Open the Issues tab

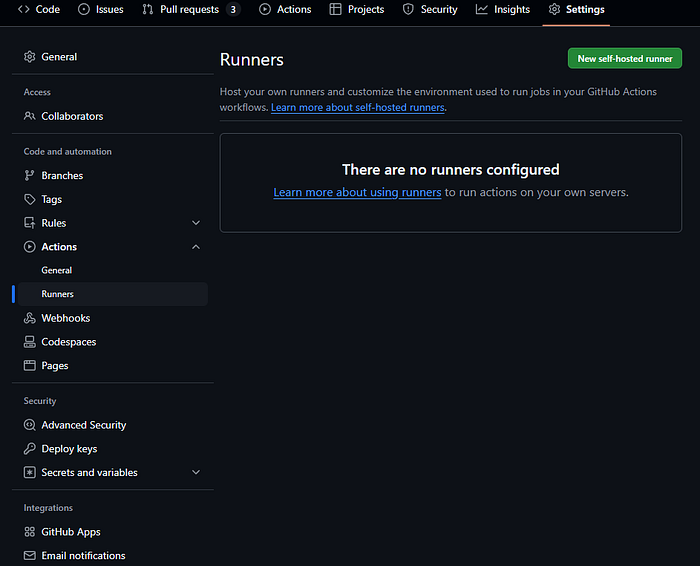[x=101, y=9]
